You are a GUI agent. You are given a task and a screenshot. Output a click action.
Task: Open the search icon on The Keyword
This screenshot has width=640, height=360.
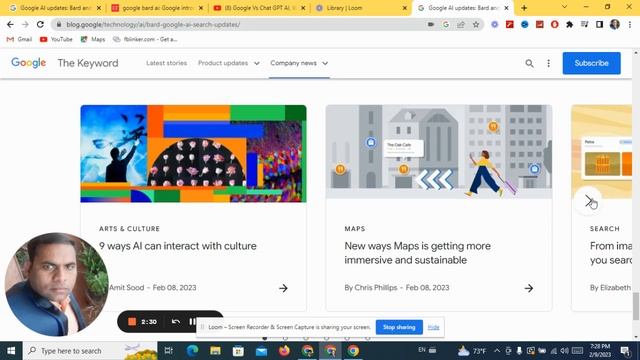[529, 63]
